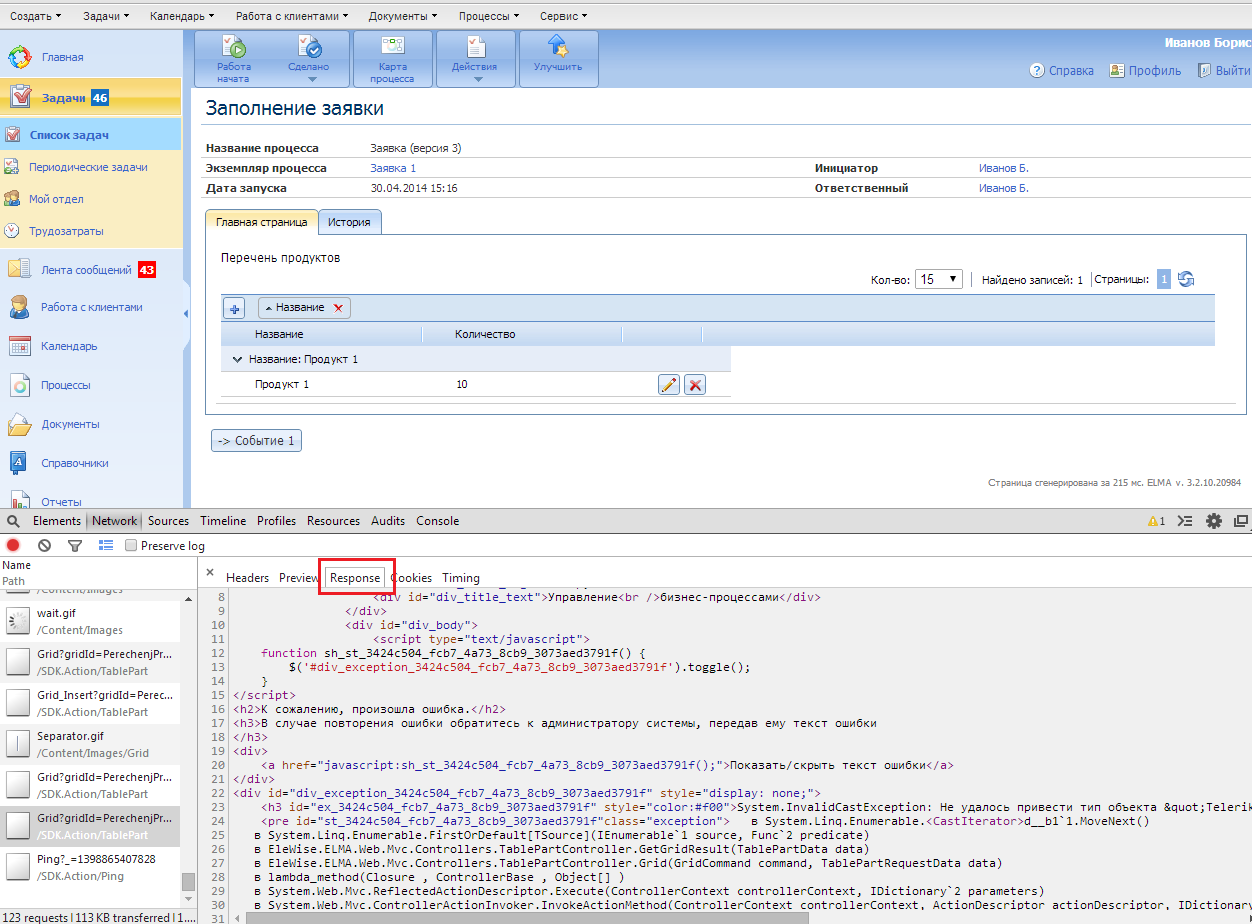Open the Headers tab in DevTools
The width and height of the screenshot is (1252, 924).
point(247,578)
